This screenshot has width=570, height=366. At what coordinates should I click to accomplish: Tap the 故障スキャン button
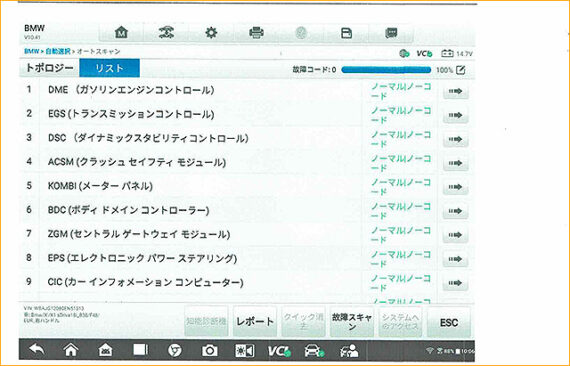pyautogui.click(x=352, y=322)
